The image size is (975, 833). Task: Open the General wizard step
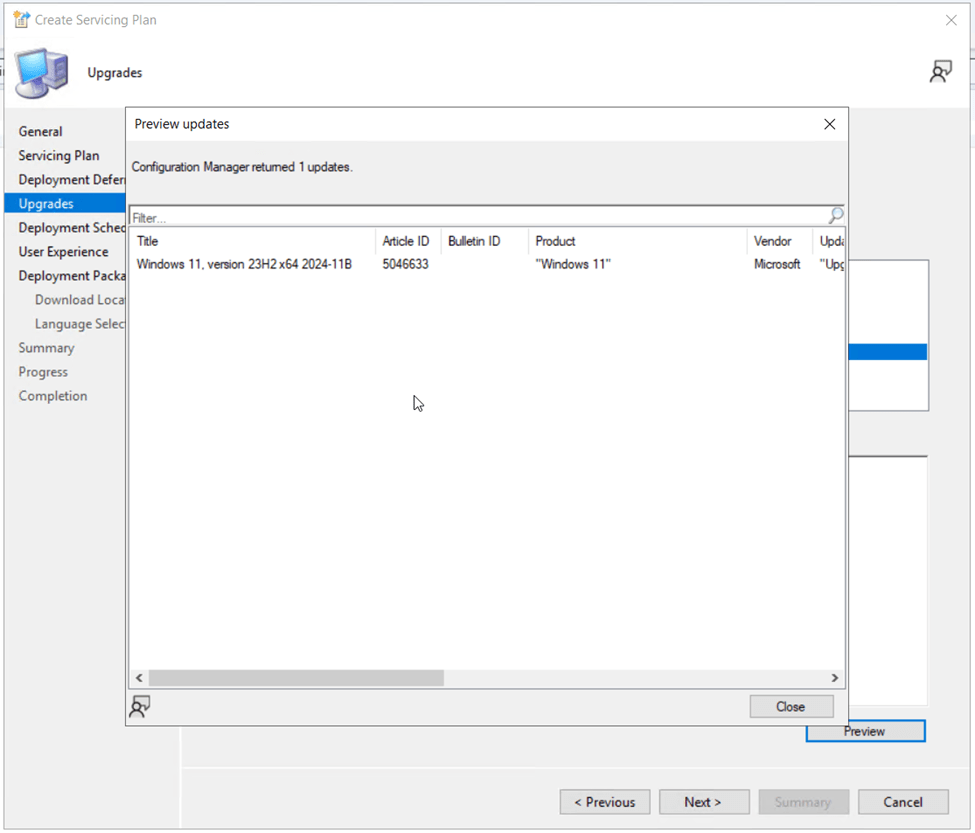(x=40, y=132)
